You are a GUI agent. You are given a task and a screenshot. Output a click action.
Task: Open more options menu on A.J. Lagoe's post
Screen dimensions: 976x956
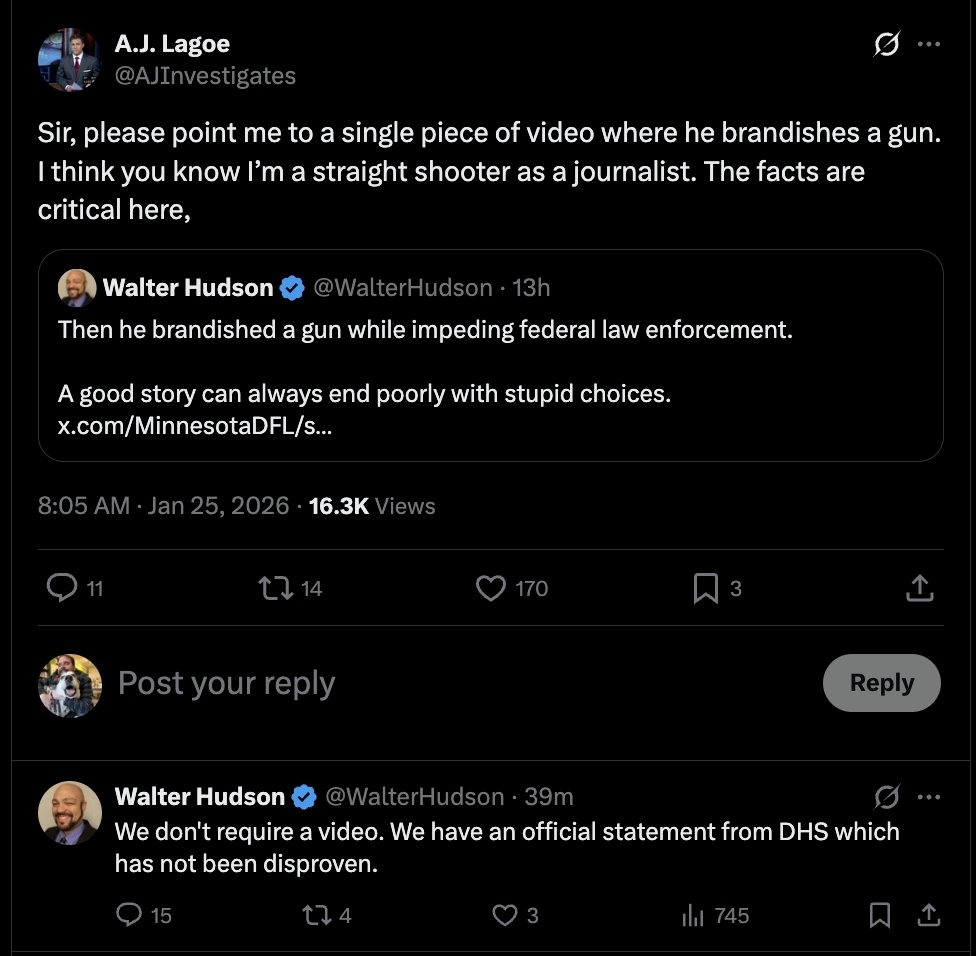click(929, 45)
